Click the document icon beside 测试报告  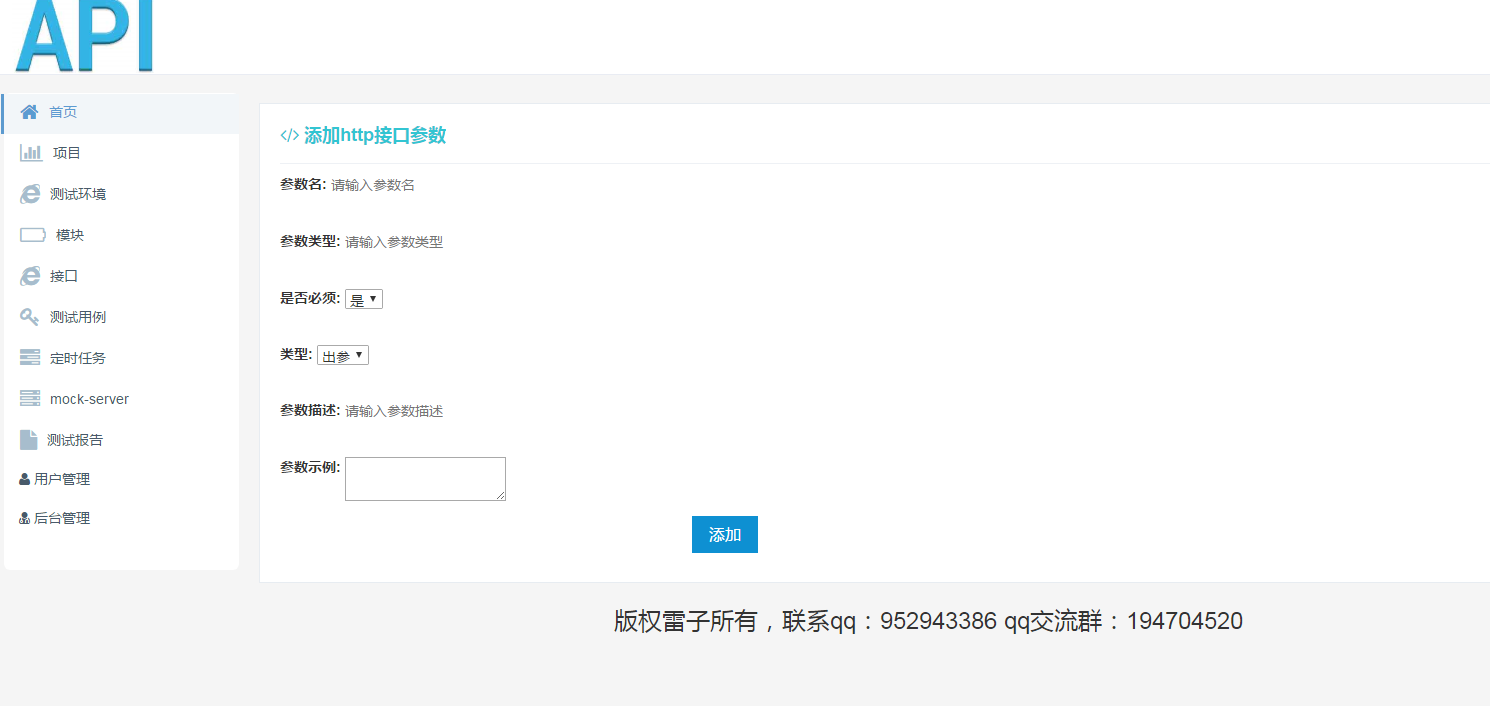coord(29,440)
